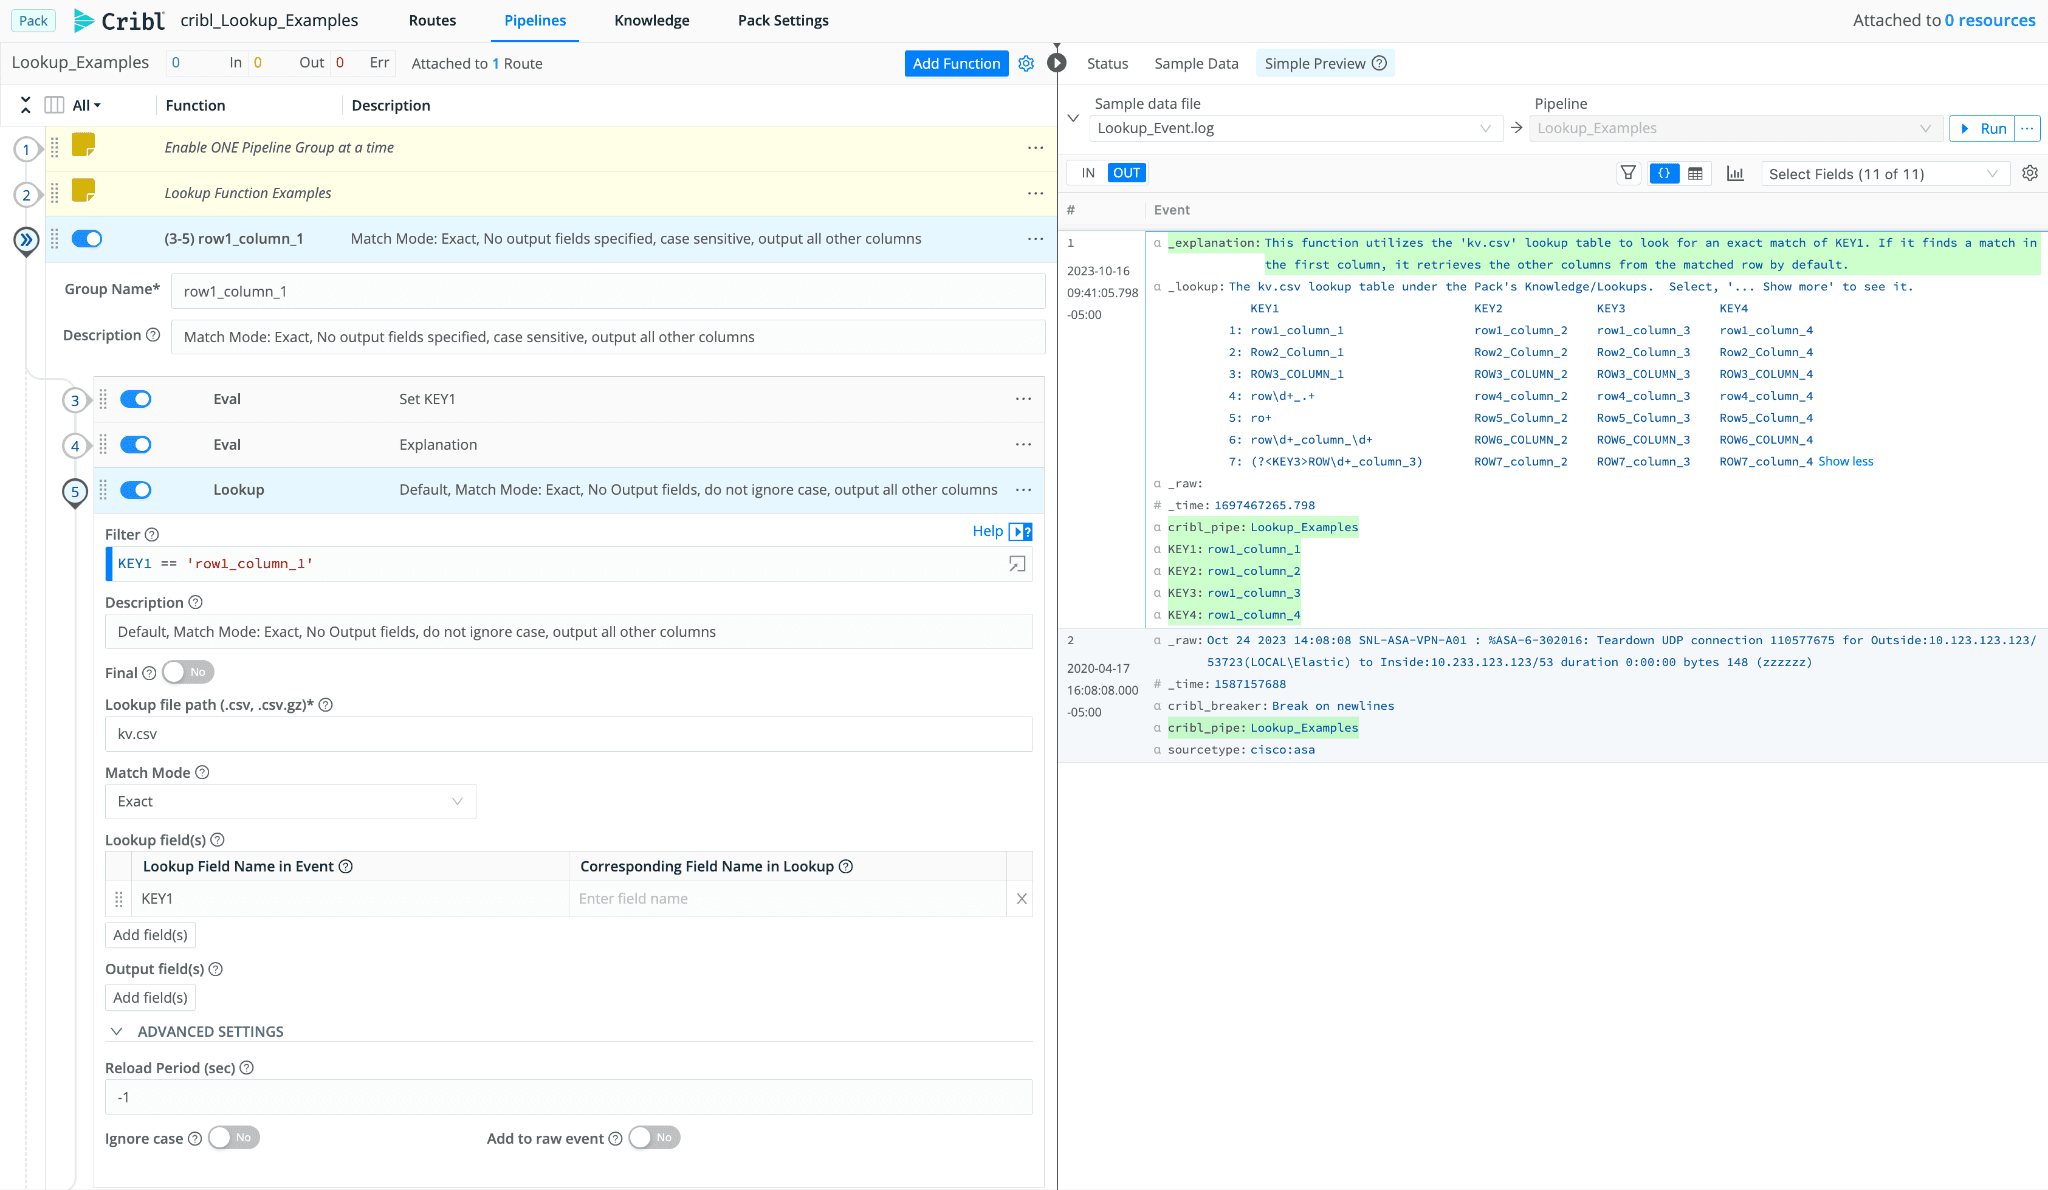Image resolution: width=2048 pixels, height=1190 pixels.
Task: Open preview advanced settings gear
Action: tap(2030, 173)
